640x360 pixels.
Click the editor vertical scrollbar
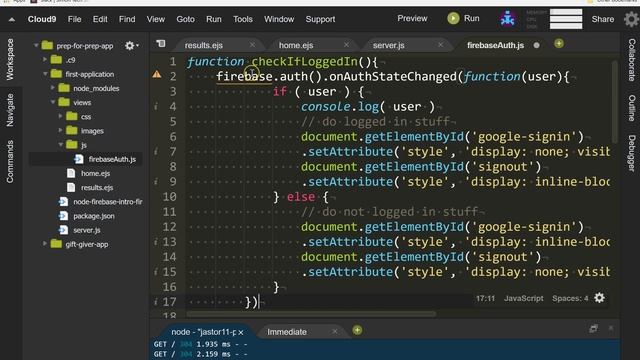tap(615, 102)
